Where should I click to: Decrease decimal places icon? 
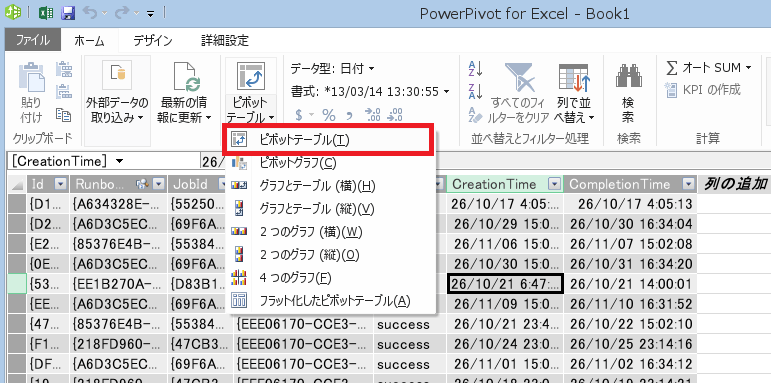tap(395, 115)
